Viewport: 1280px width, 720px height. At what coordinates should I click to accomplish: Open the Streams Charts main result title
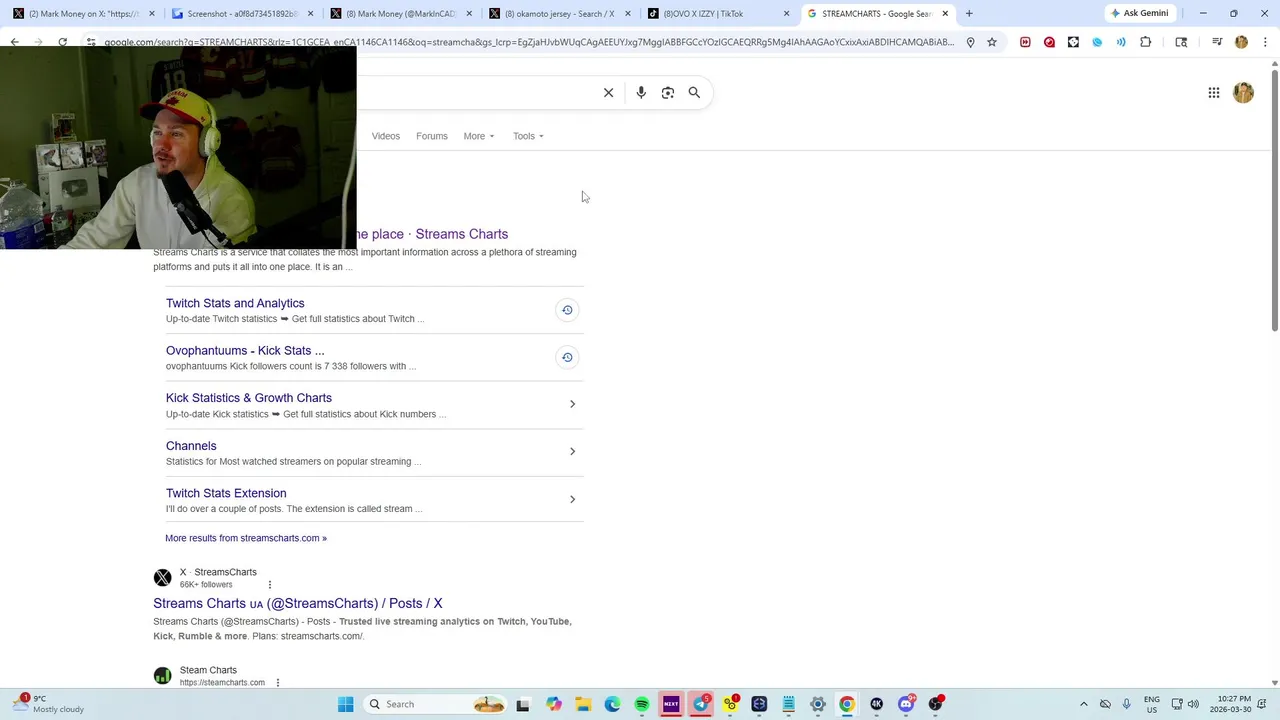pyautogui.click(x=433, y=234)
